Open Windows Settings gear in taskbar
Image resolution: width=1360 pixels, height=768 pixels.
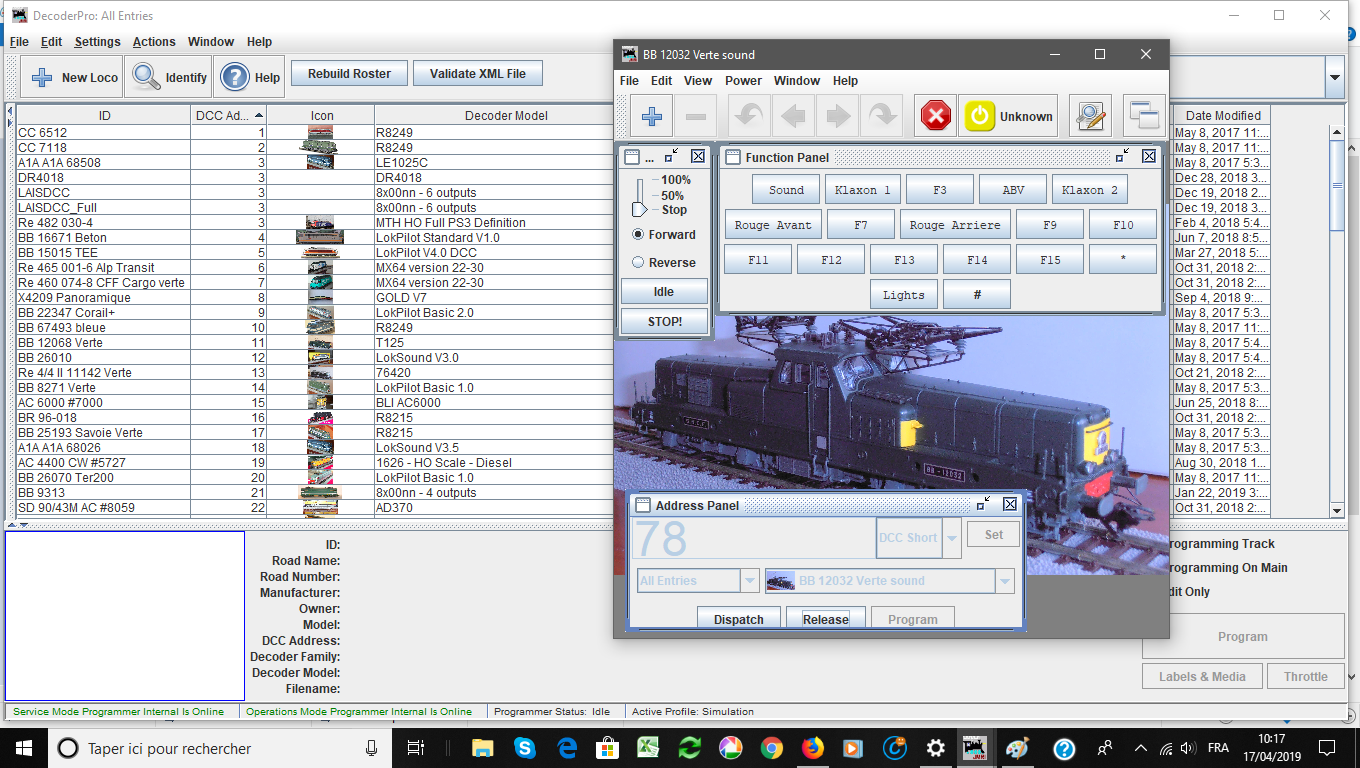click(x=935, y=748)
